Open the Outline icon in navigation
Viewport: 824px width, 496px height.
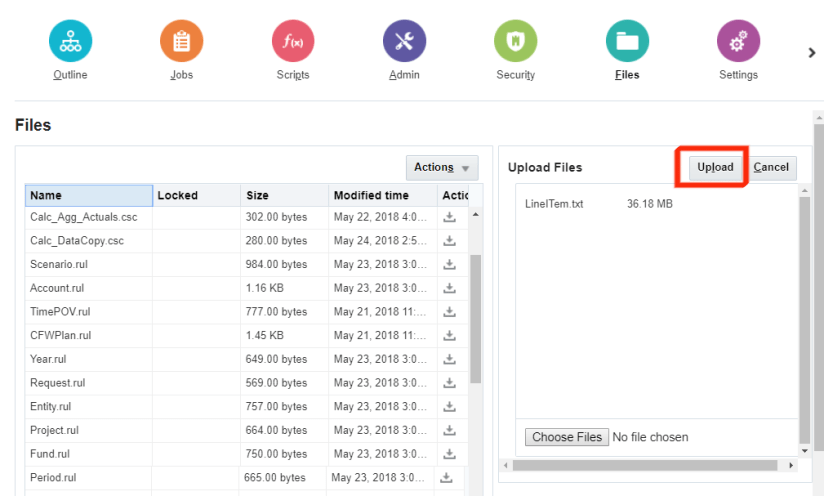[x=70, y=41]
